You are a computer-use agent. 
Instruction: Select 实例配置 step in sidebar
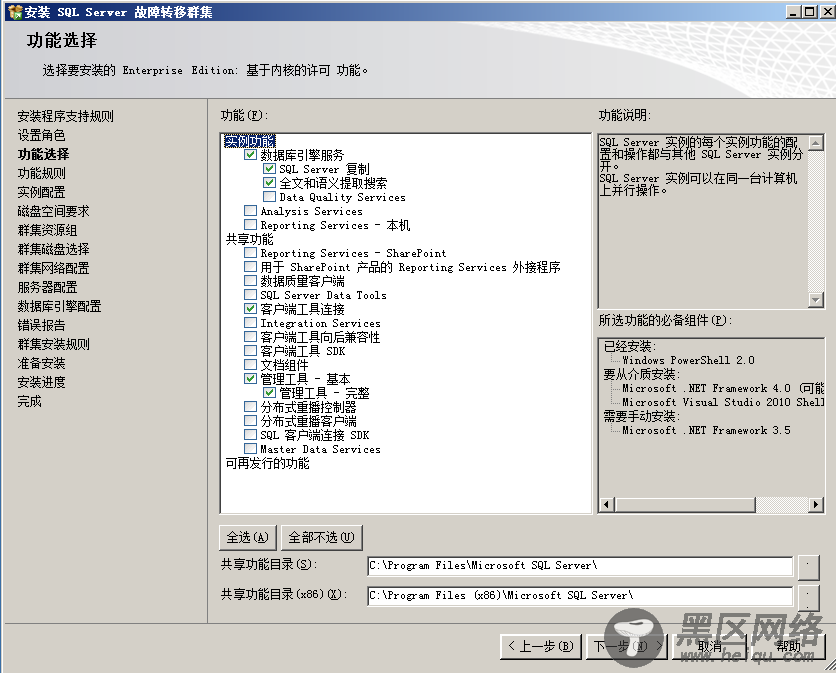(41, 193)
